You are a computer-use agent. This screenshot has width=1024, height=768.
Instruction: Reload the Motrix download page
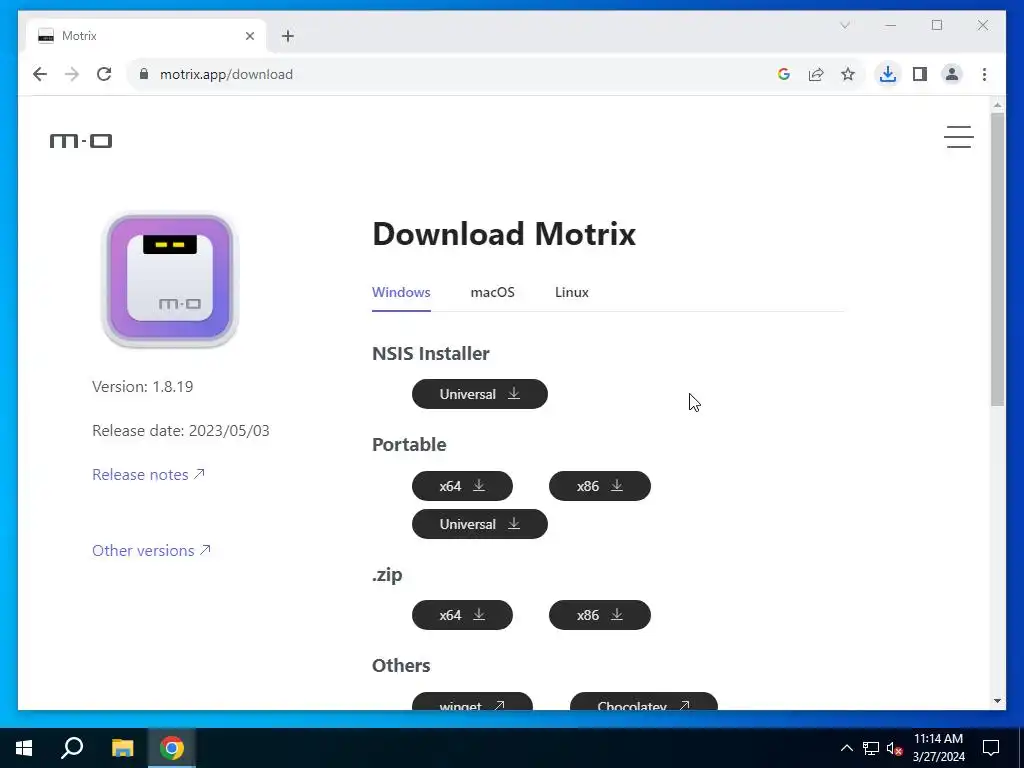pyautogui.click(x=104, y=74)
